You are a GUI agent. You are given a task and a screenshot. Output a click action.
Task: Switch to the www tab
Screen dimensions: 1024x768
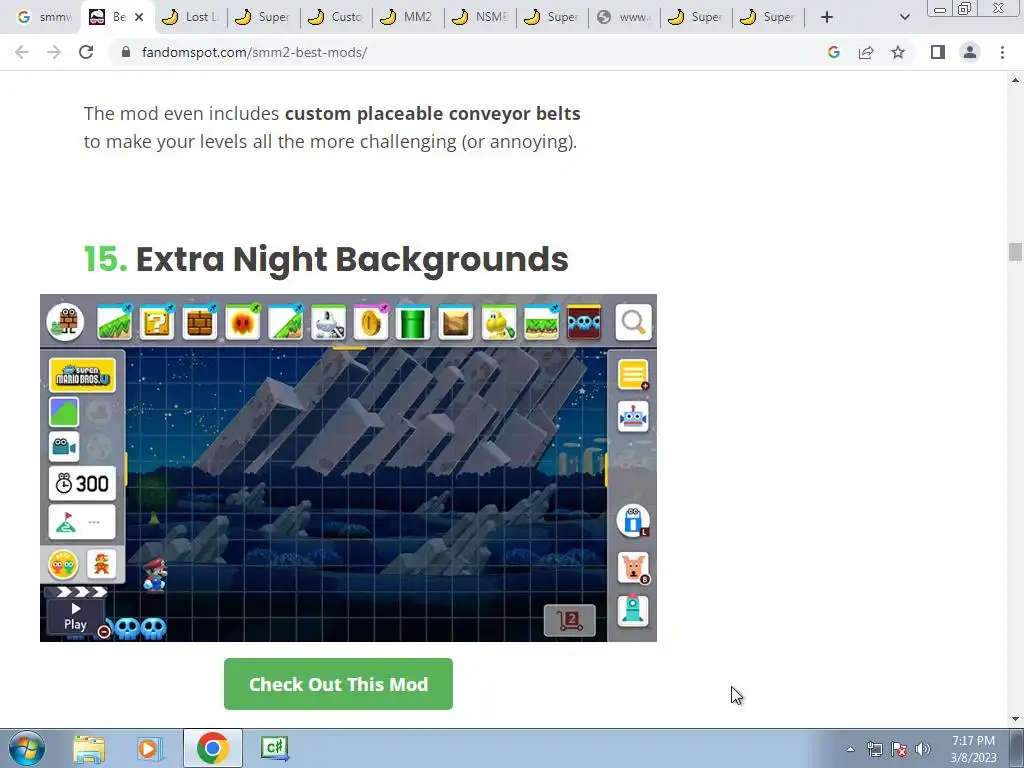click(624, 17)
